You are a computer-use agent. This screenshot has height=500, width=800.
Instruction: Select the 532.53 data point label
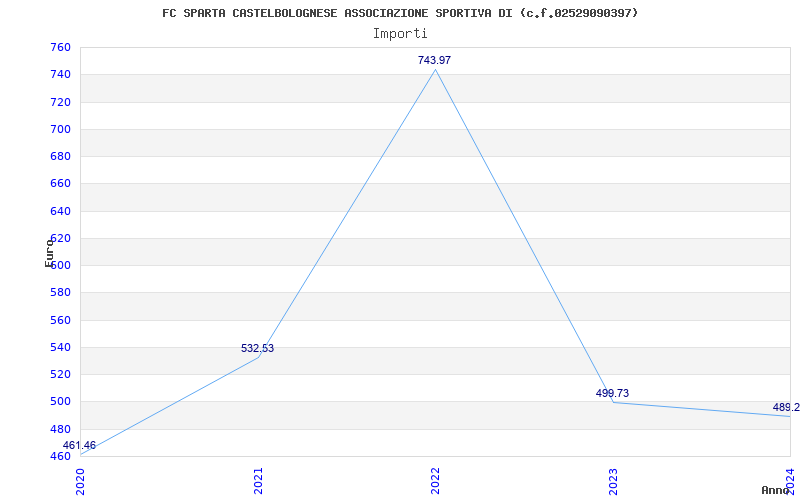(x=257, y=348)
